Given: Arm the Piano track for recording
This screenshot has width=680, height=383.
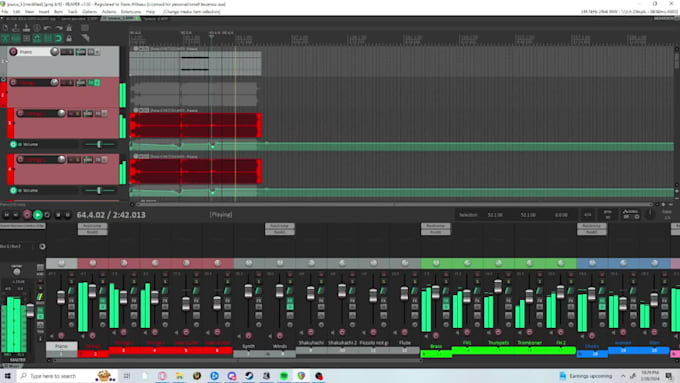Looking at the screenshot, I should click(13, 52).
